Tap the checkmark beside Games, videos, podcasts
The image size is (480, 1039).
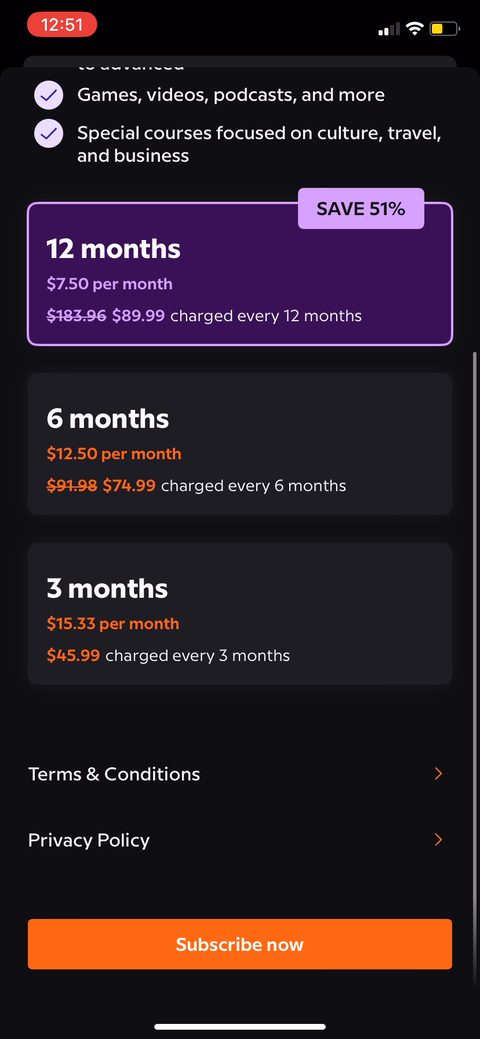point(48,95)
